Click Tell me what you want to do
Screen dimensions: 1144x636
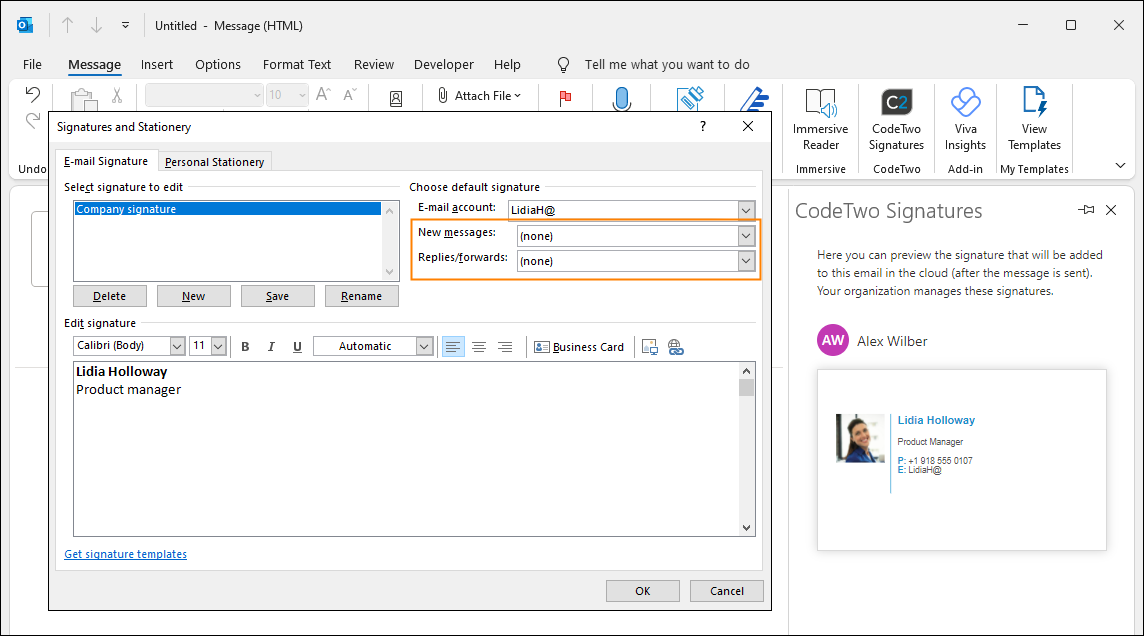point(667,64)
